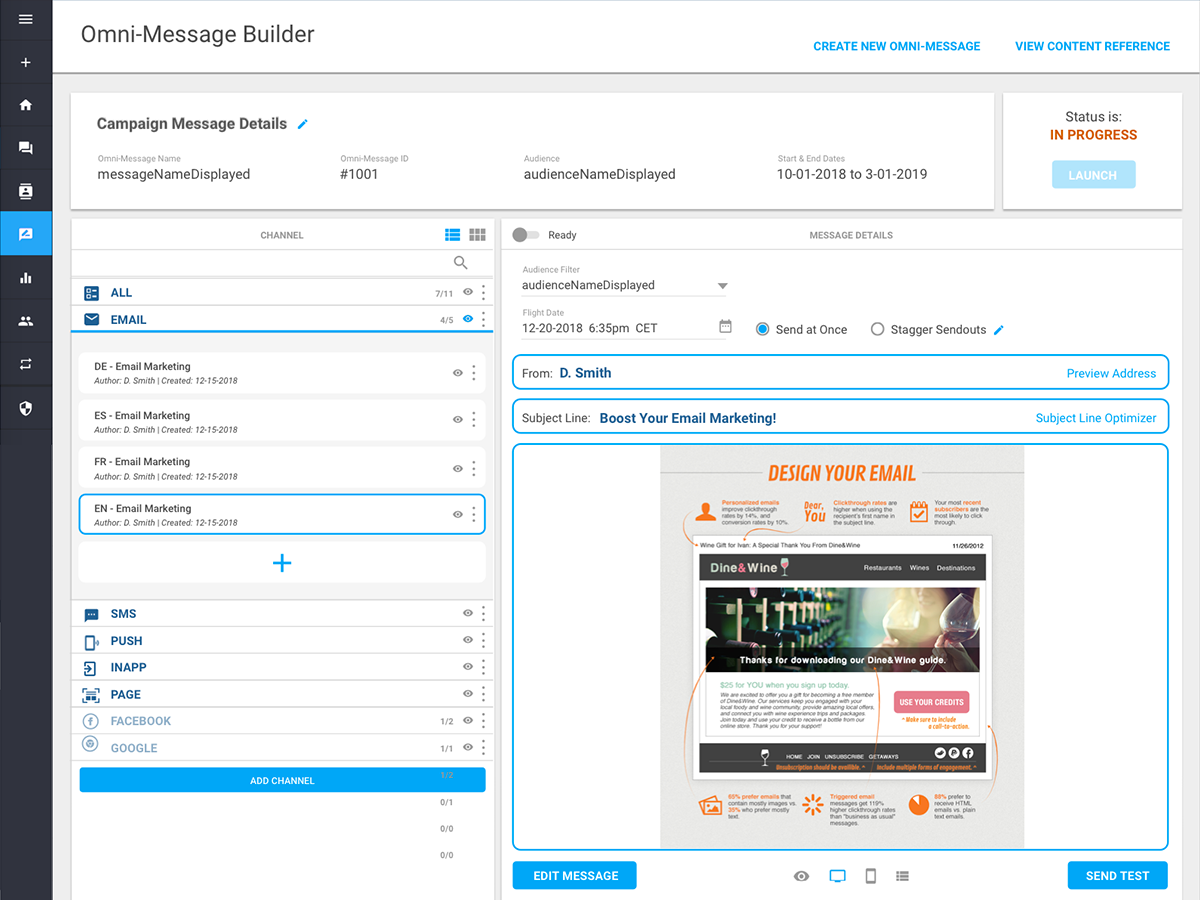Edit Campaign Message Details with pencil icon

click(x=303, y=124)
